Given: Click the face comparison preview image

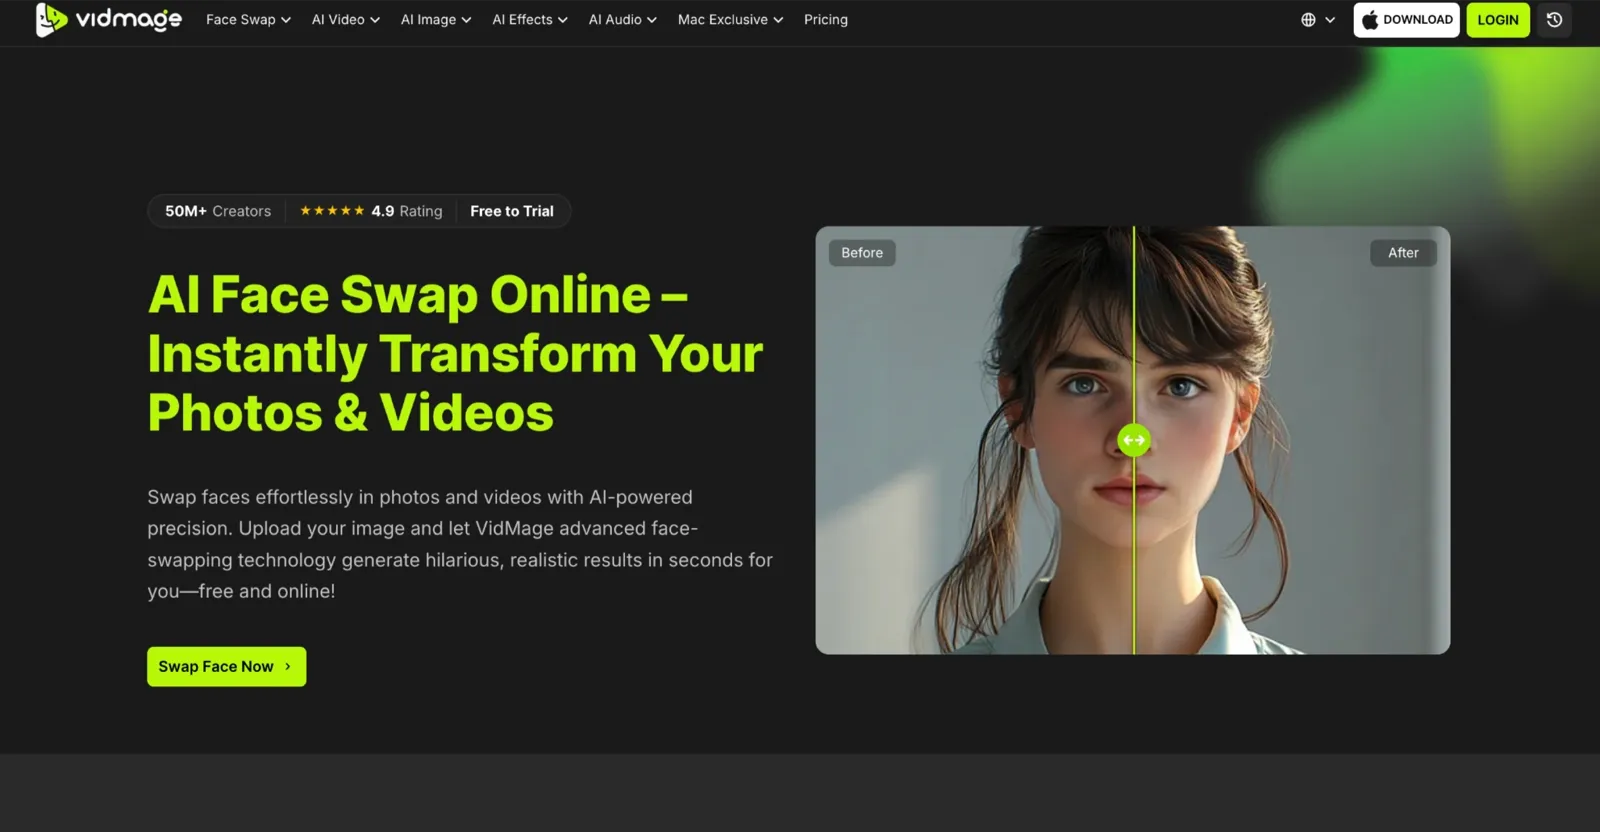Looking at the screenshot, I should [1133, 440].
